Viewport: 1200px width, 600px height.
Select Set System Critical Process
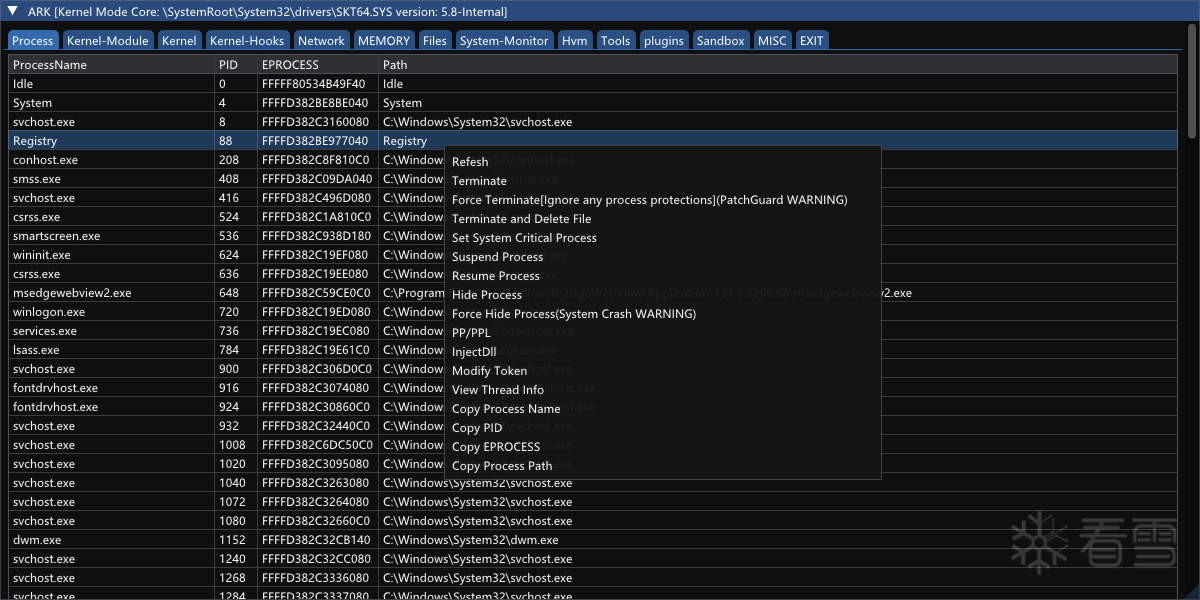tap(662, 238)
